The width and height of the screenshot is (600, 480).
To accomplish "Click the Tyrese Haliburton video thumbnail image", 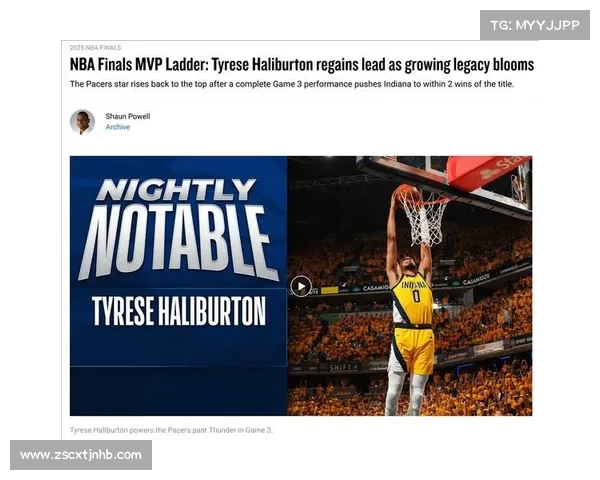I will pyautogui.click(x=301, y=286).
